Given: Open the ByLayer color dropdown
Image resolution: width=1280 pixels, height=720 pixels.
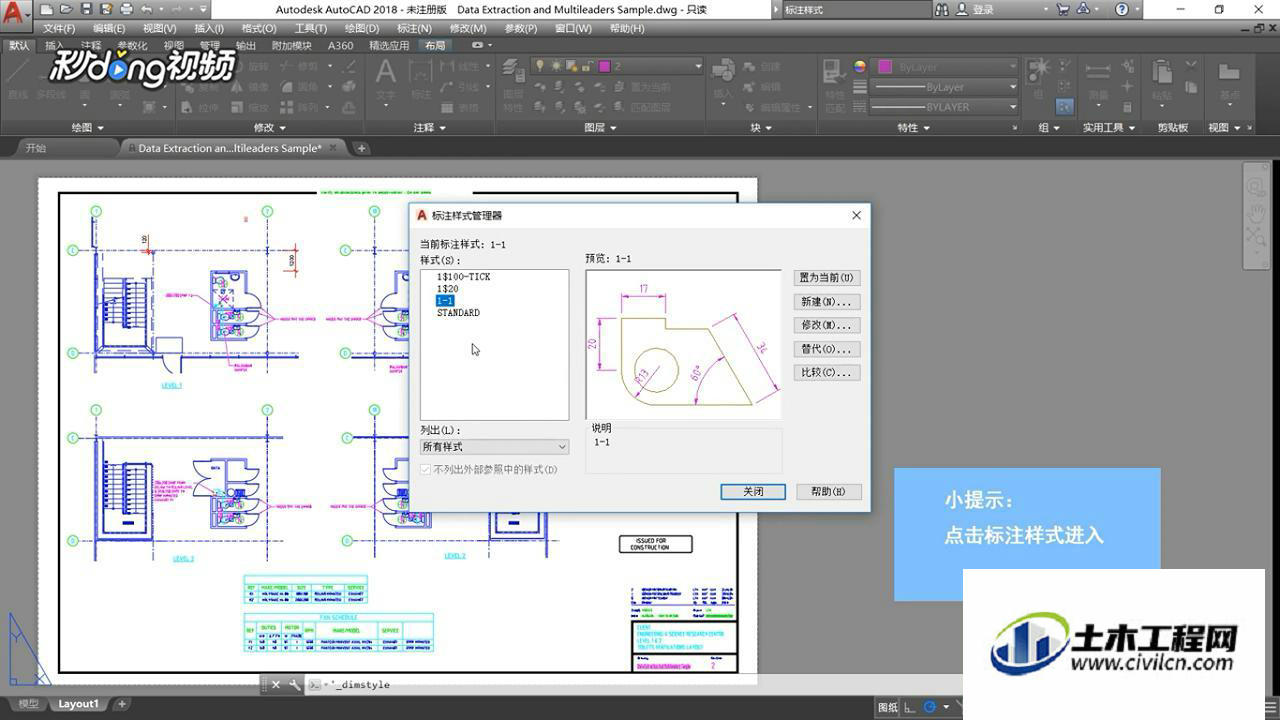Looking at the screenshot, I should pyautogui.click(x=1012, y=67).
